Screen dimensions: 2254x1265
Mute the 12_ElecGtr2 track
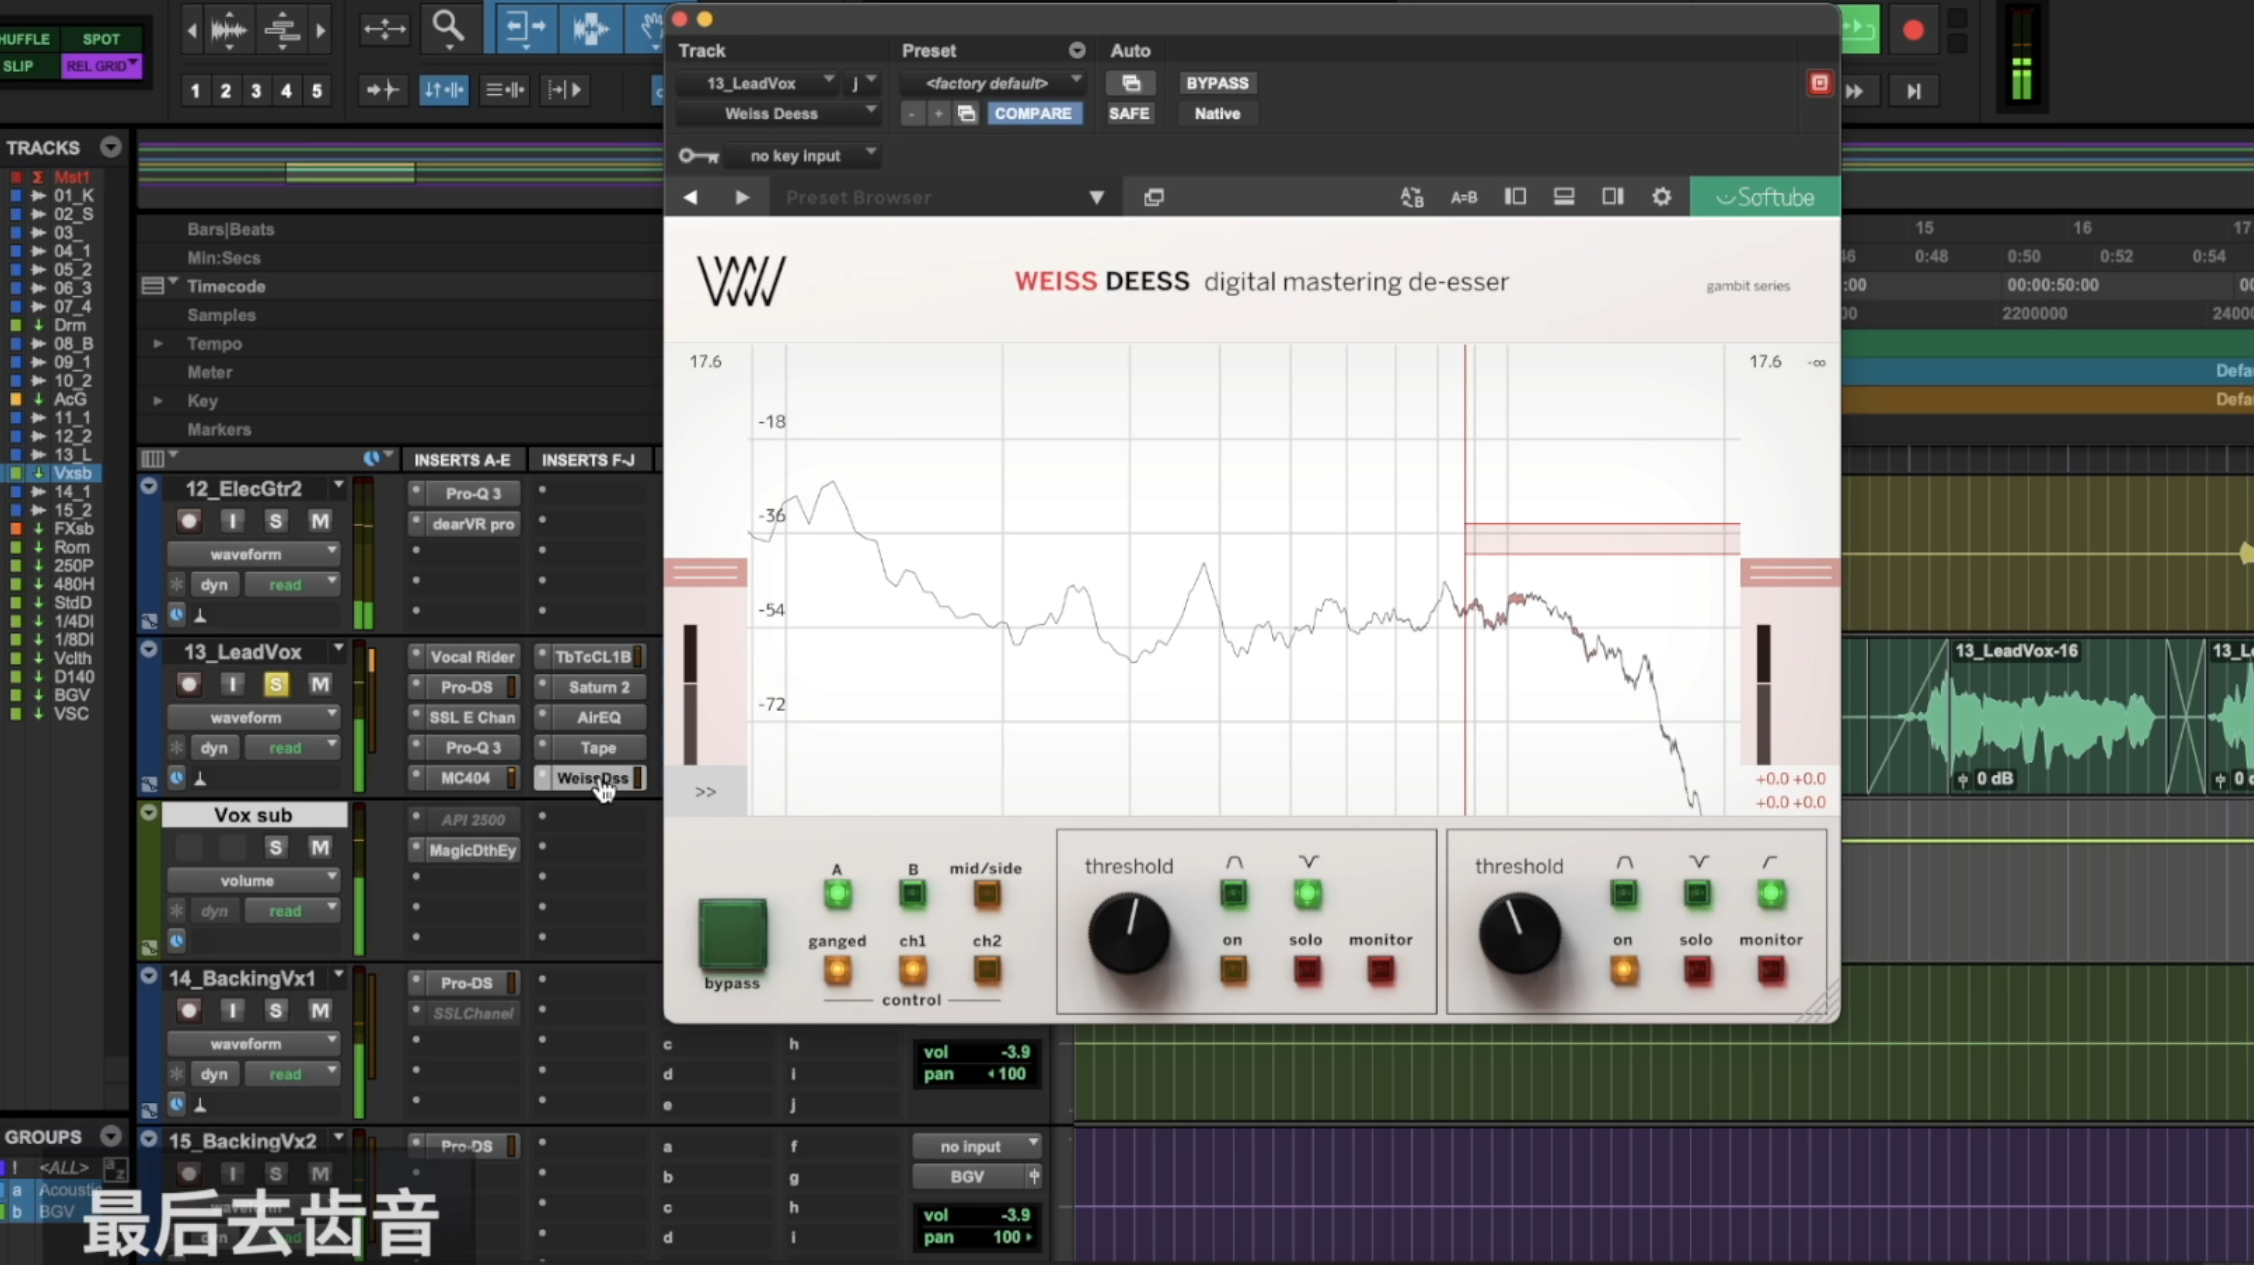point(319,521)
